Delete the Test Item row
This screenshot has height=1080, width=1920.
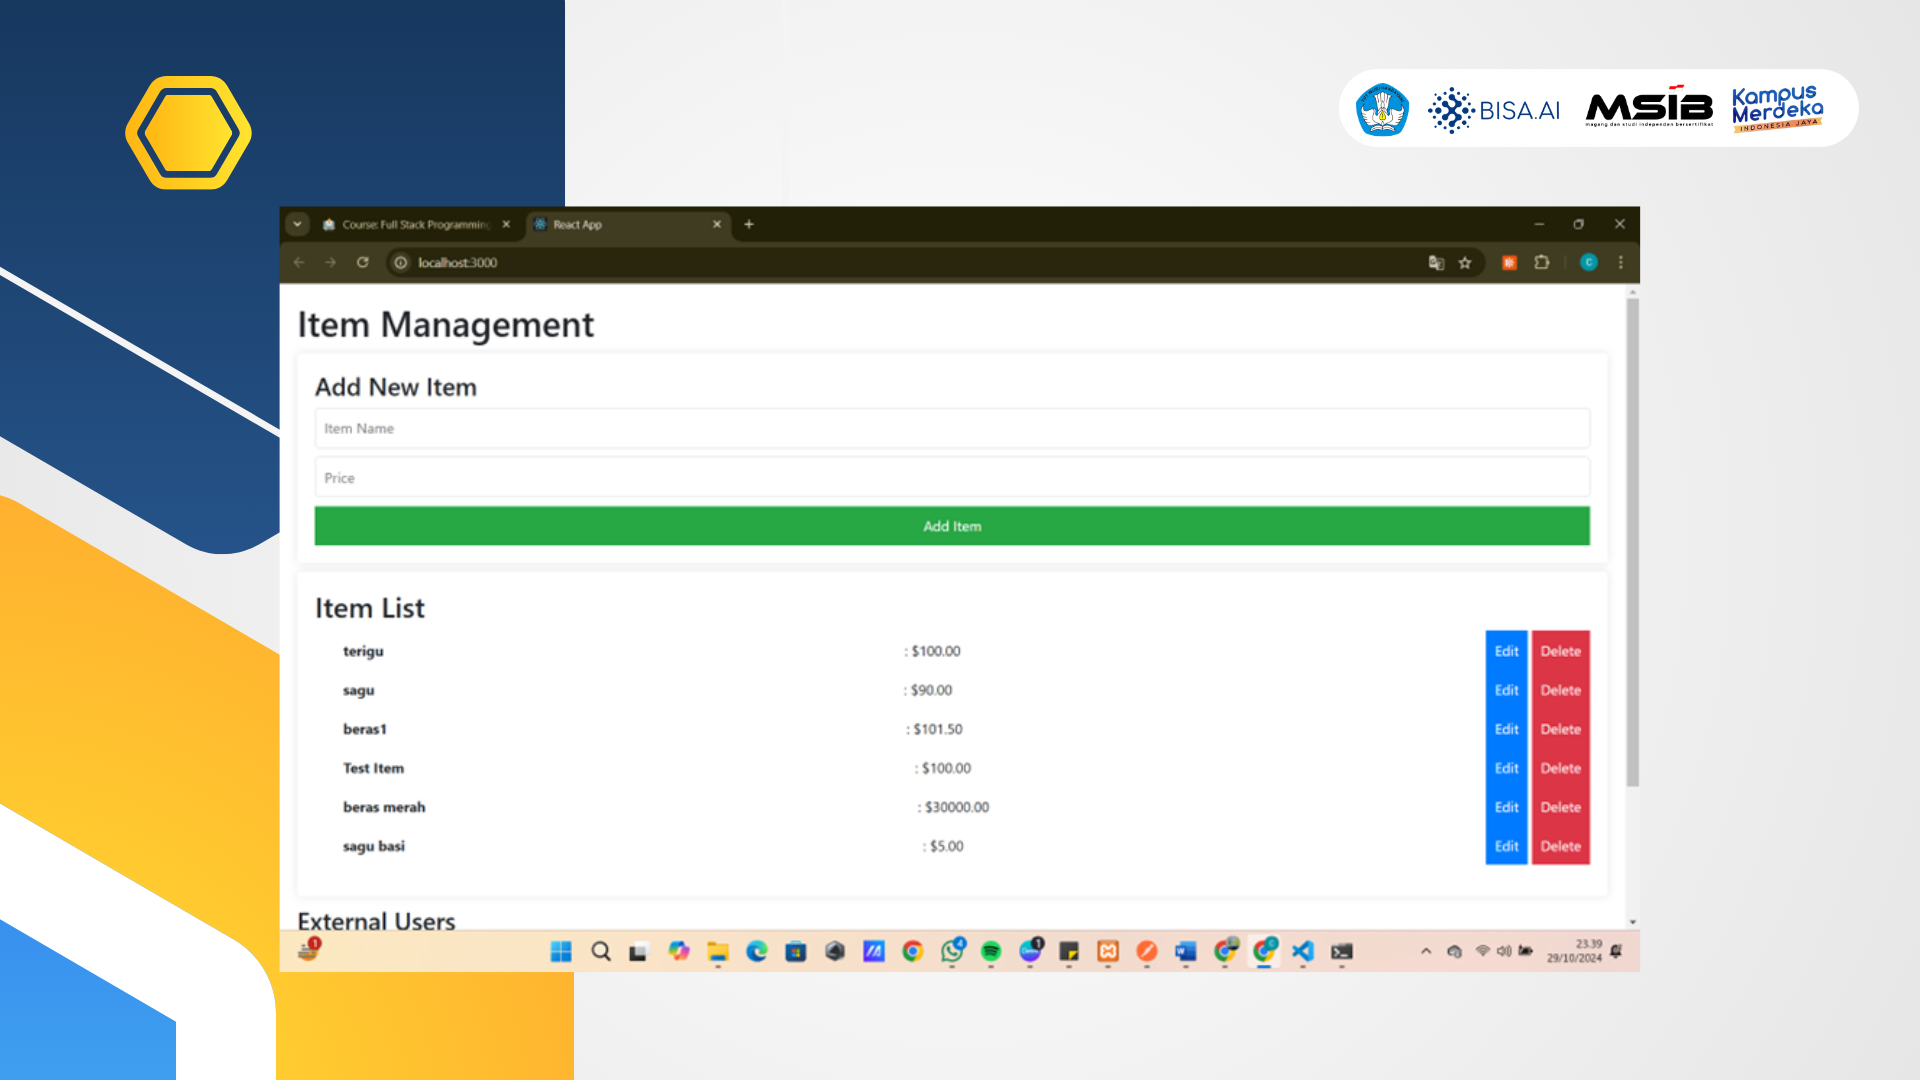pos(1560,768)
